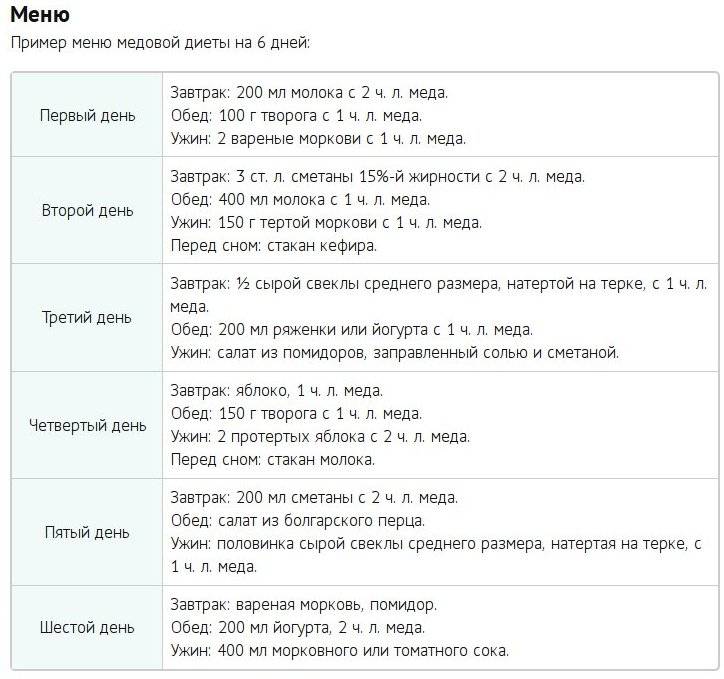Click the line 'Обед: 100 г творога с 1 ч. л. меда'
The width and height of the screenshot is (724, 679).
pos(296,115)
